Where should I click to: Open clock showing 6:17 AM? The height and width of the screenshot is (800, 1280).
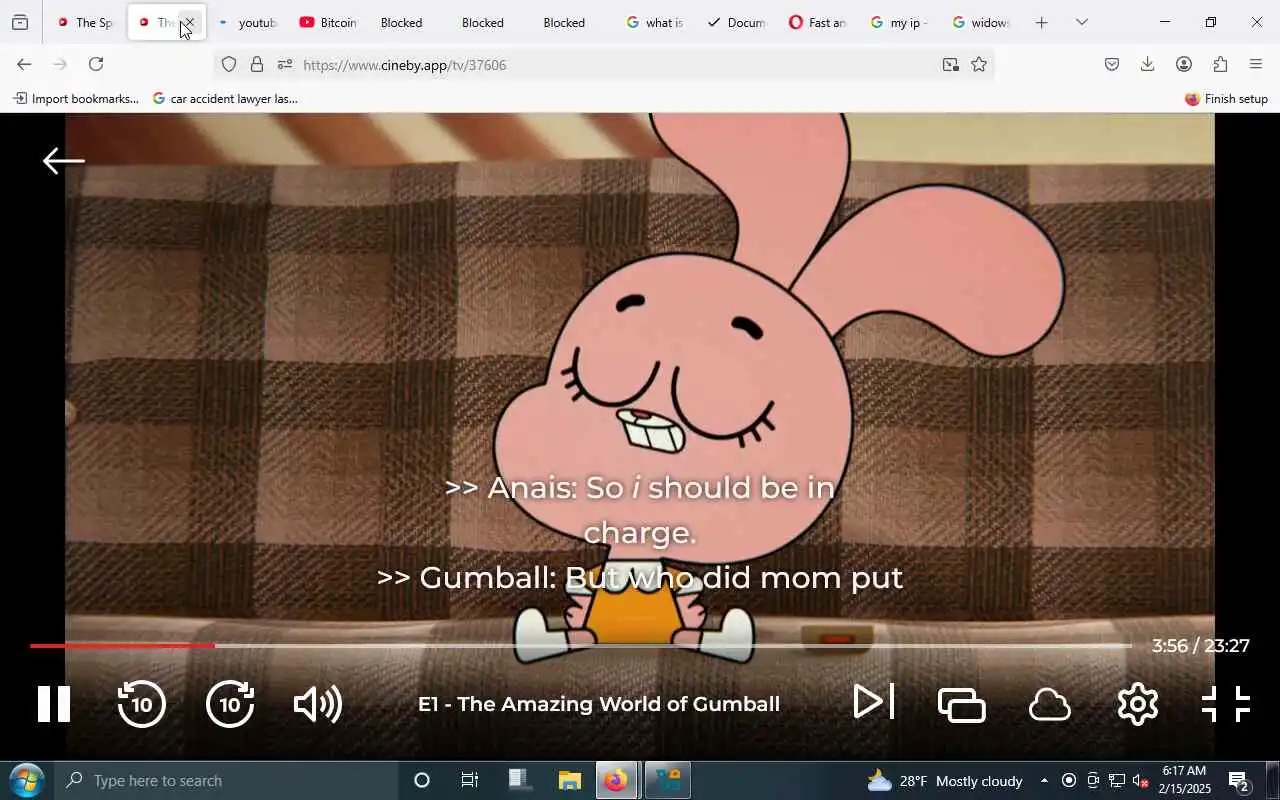tap(1186, 780)
